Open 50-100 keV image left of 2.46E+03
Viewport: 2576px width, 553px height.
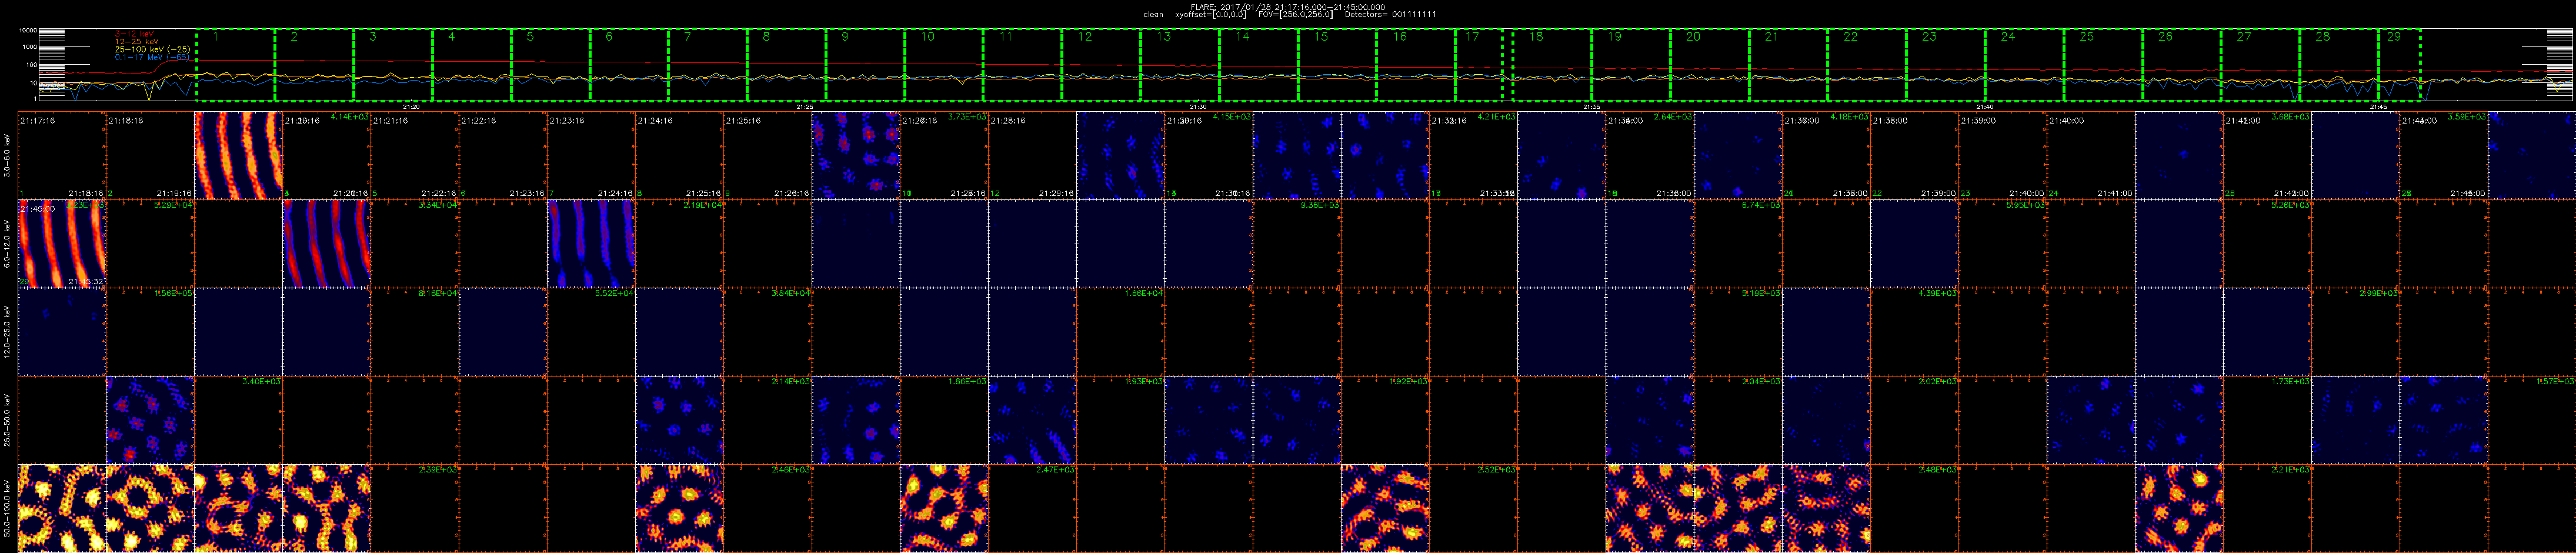coord(679,508)
